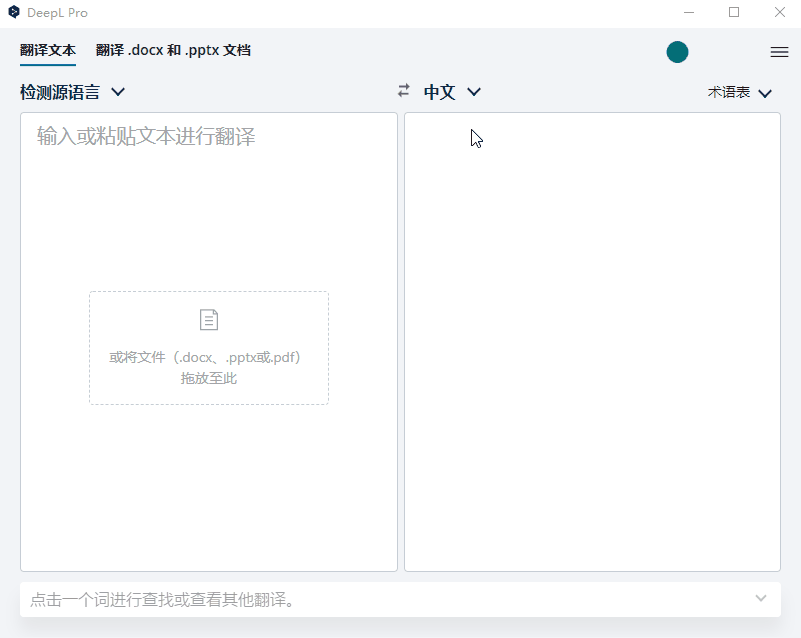Open the hamburger menu icon
Viewport: 801px width, 638px height.
(779, 52)
